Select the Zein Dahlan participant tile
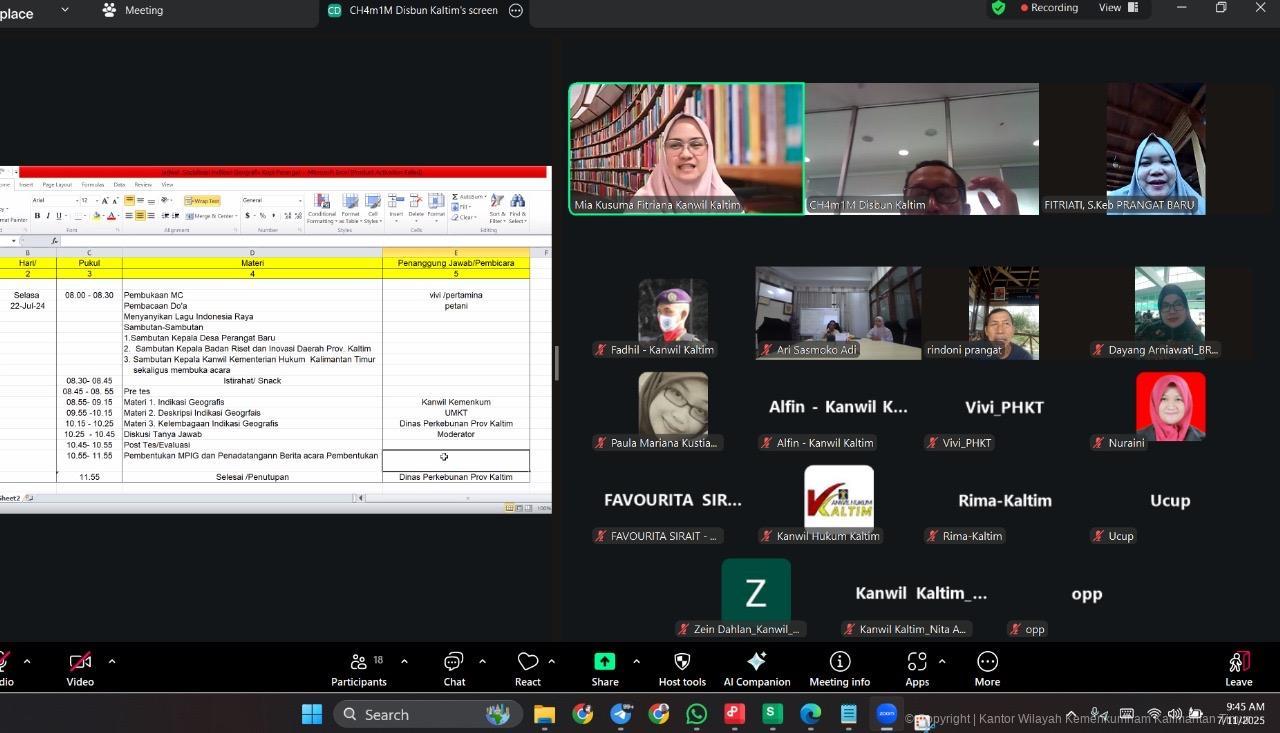The height and width of the screenshot is (733, 1280). pos(756,598)
